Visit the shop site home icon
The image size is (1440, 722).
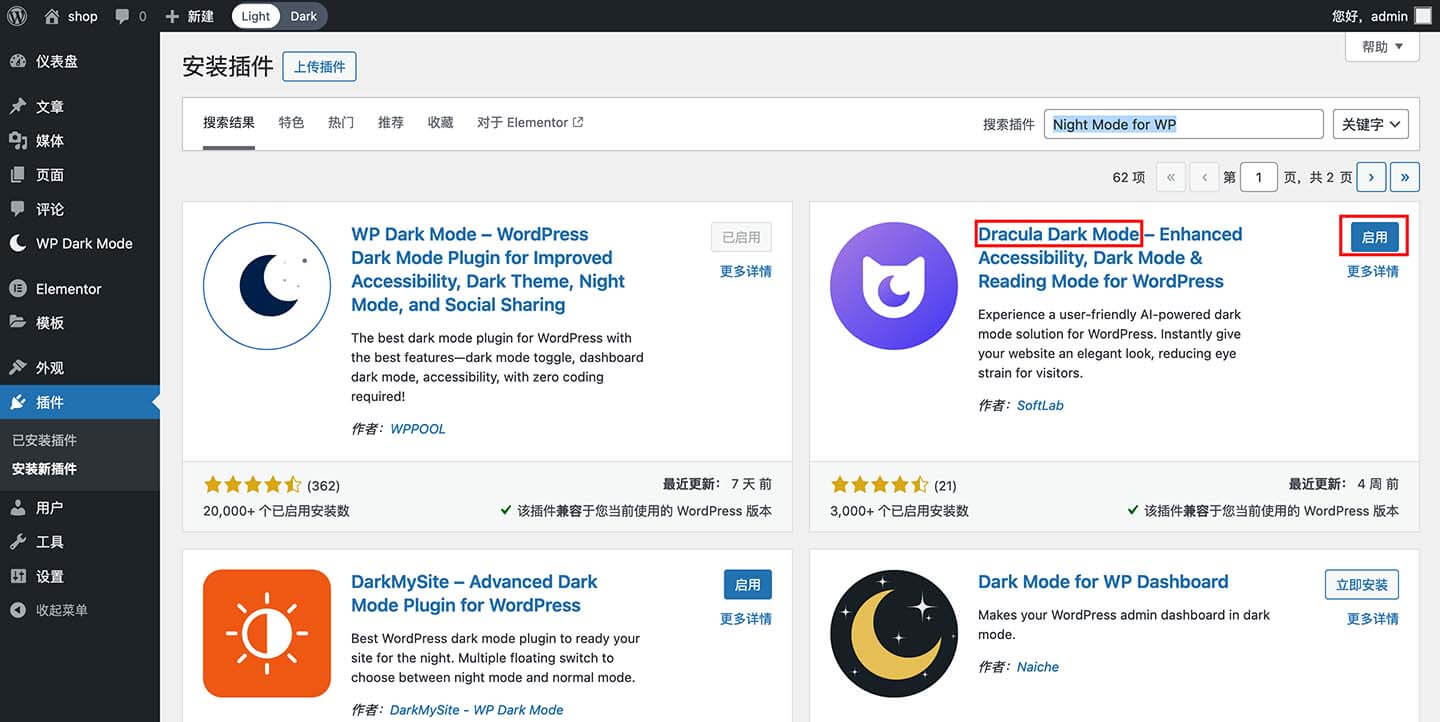coord(52,16)
